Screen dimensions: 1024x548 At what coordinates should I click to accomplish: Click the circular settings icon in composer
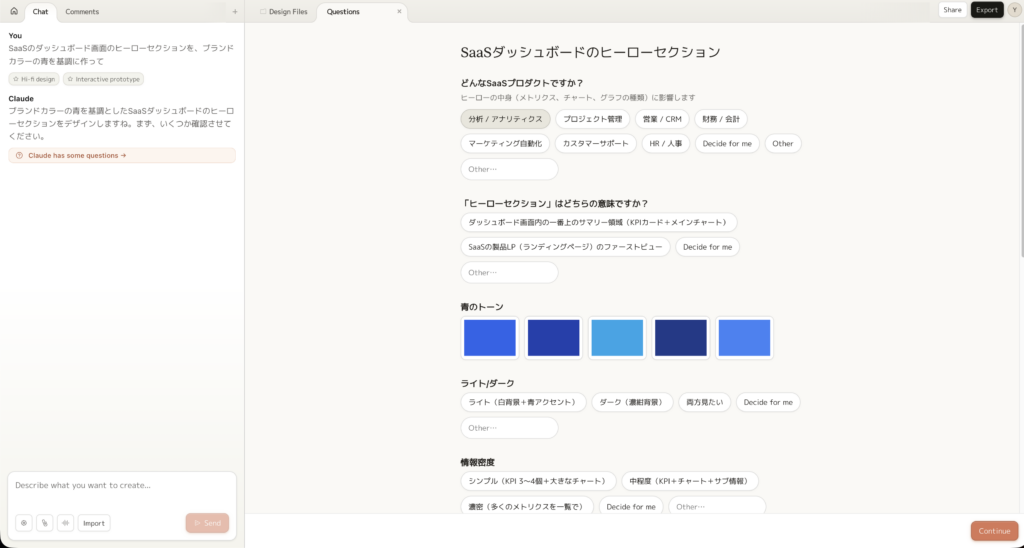coord(24,523)
